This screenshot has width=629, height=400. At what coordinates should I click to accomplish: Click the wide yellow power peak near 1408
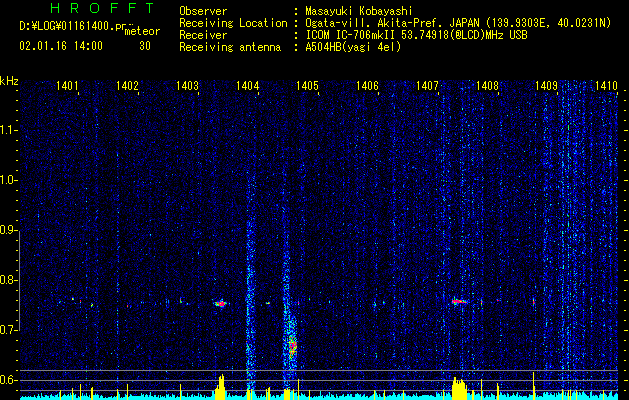point(460,388)
